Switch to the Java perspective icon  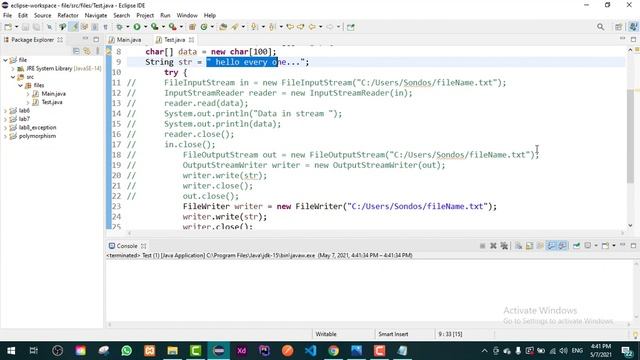[633, 27]
